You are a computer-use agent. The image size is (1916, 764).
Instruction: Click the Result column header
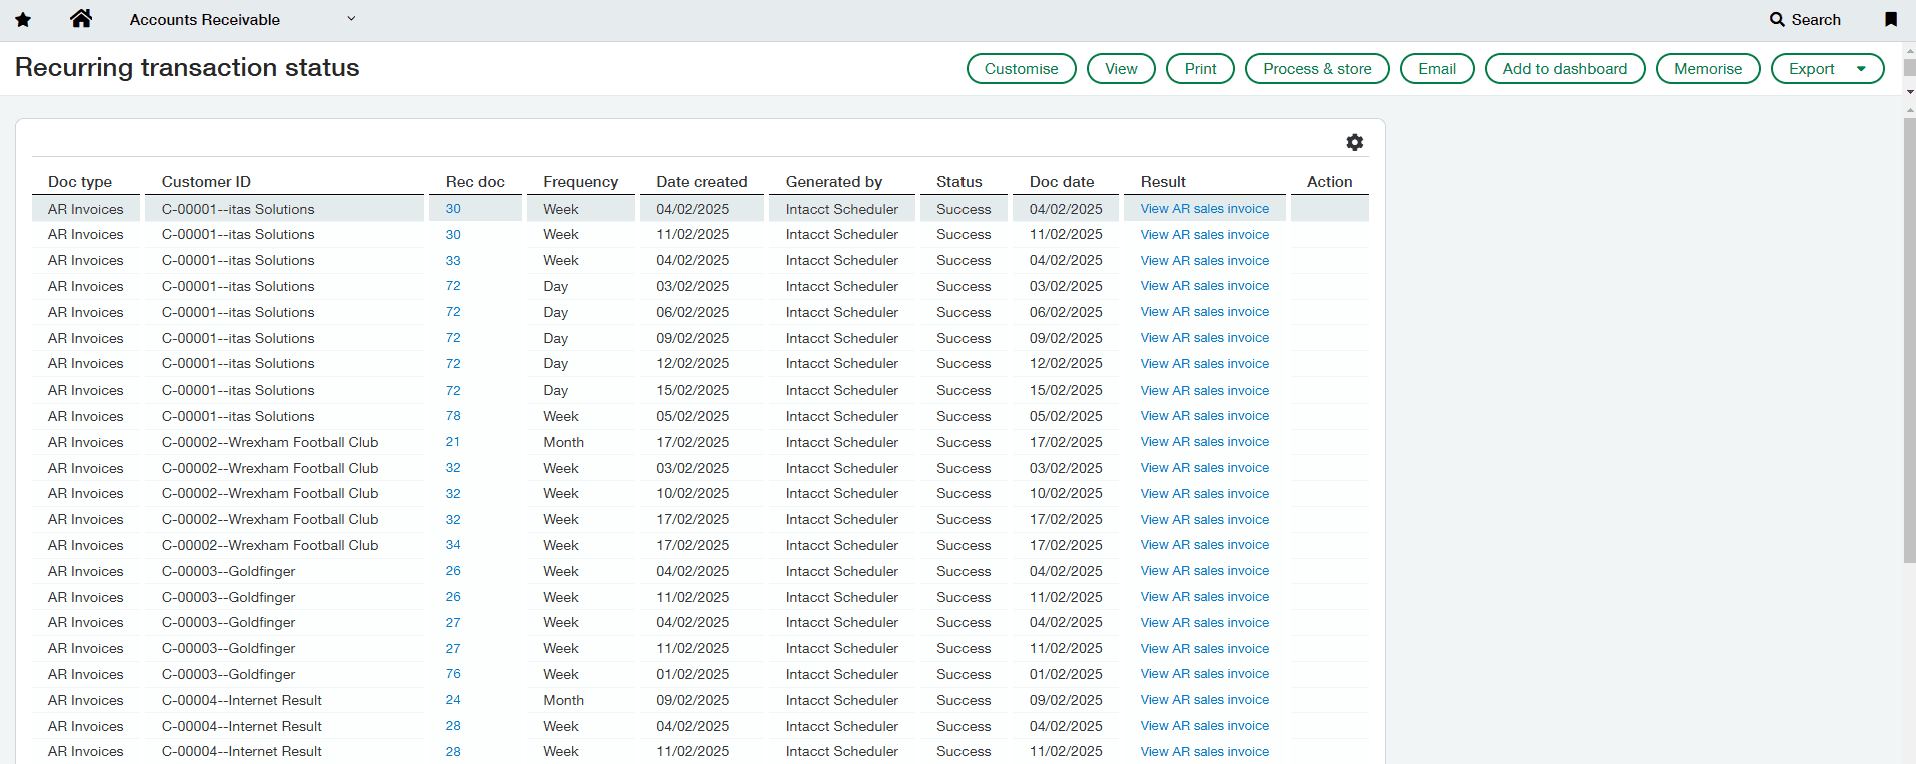(1163, 182)
